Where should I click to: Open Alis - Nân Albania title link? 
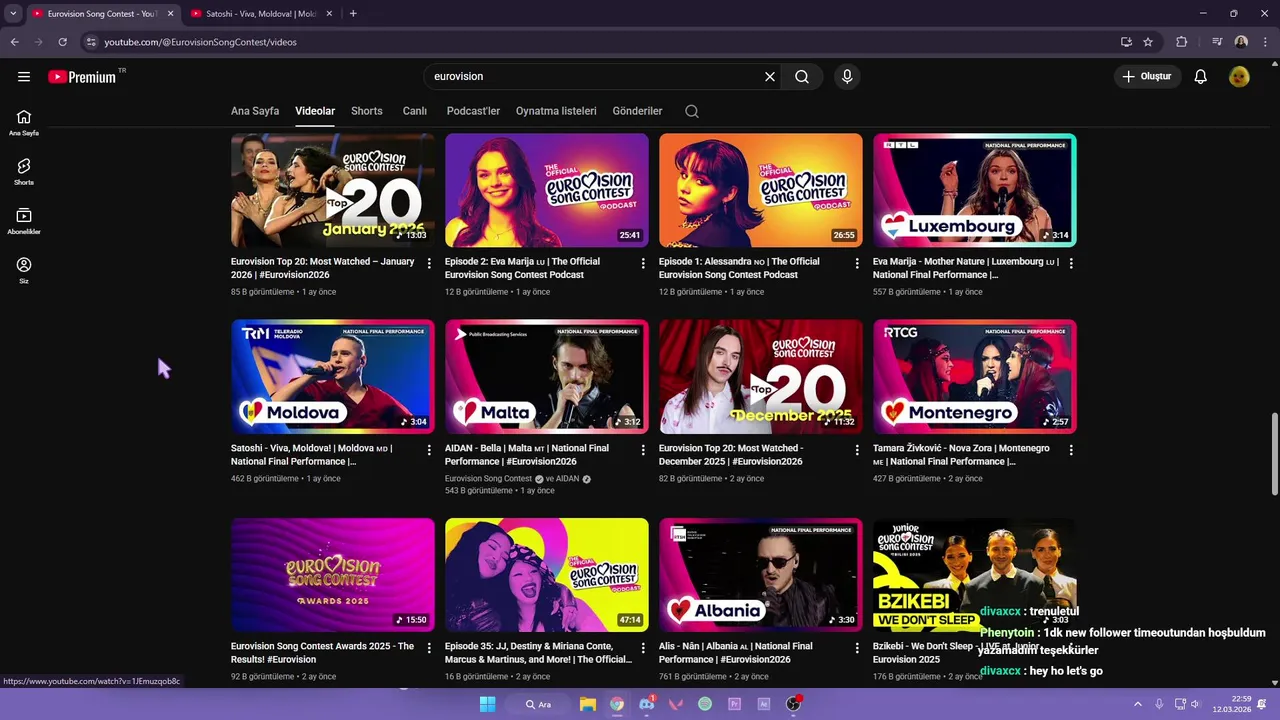[x=736, y=653]
